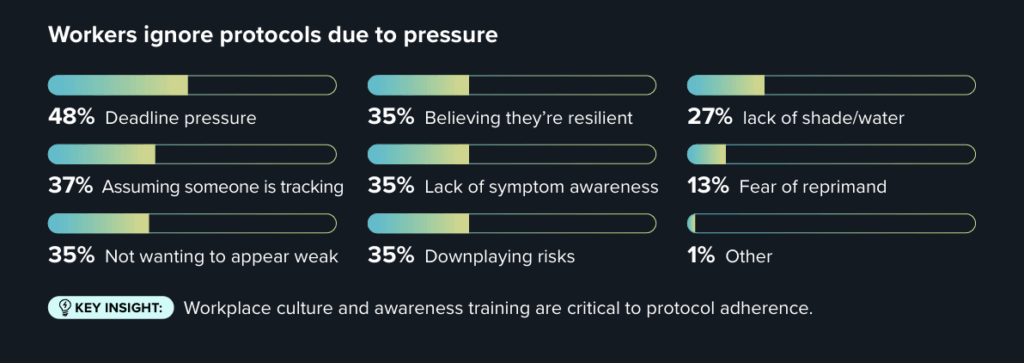Screen dimensions: 1024x363
Task: Click the Believing they're resilient label
Action: coord(529,118)
